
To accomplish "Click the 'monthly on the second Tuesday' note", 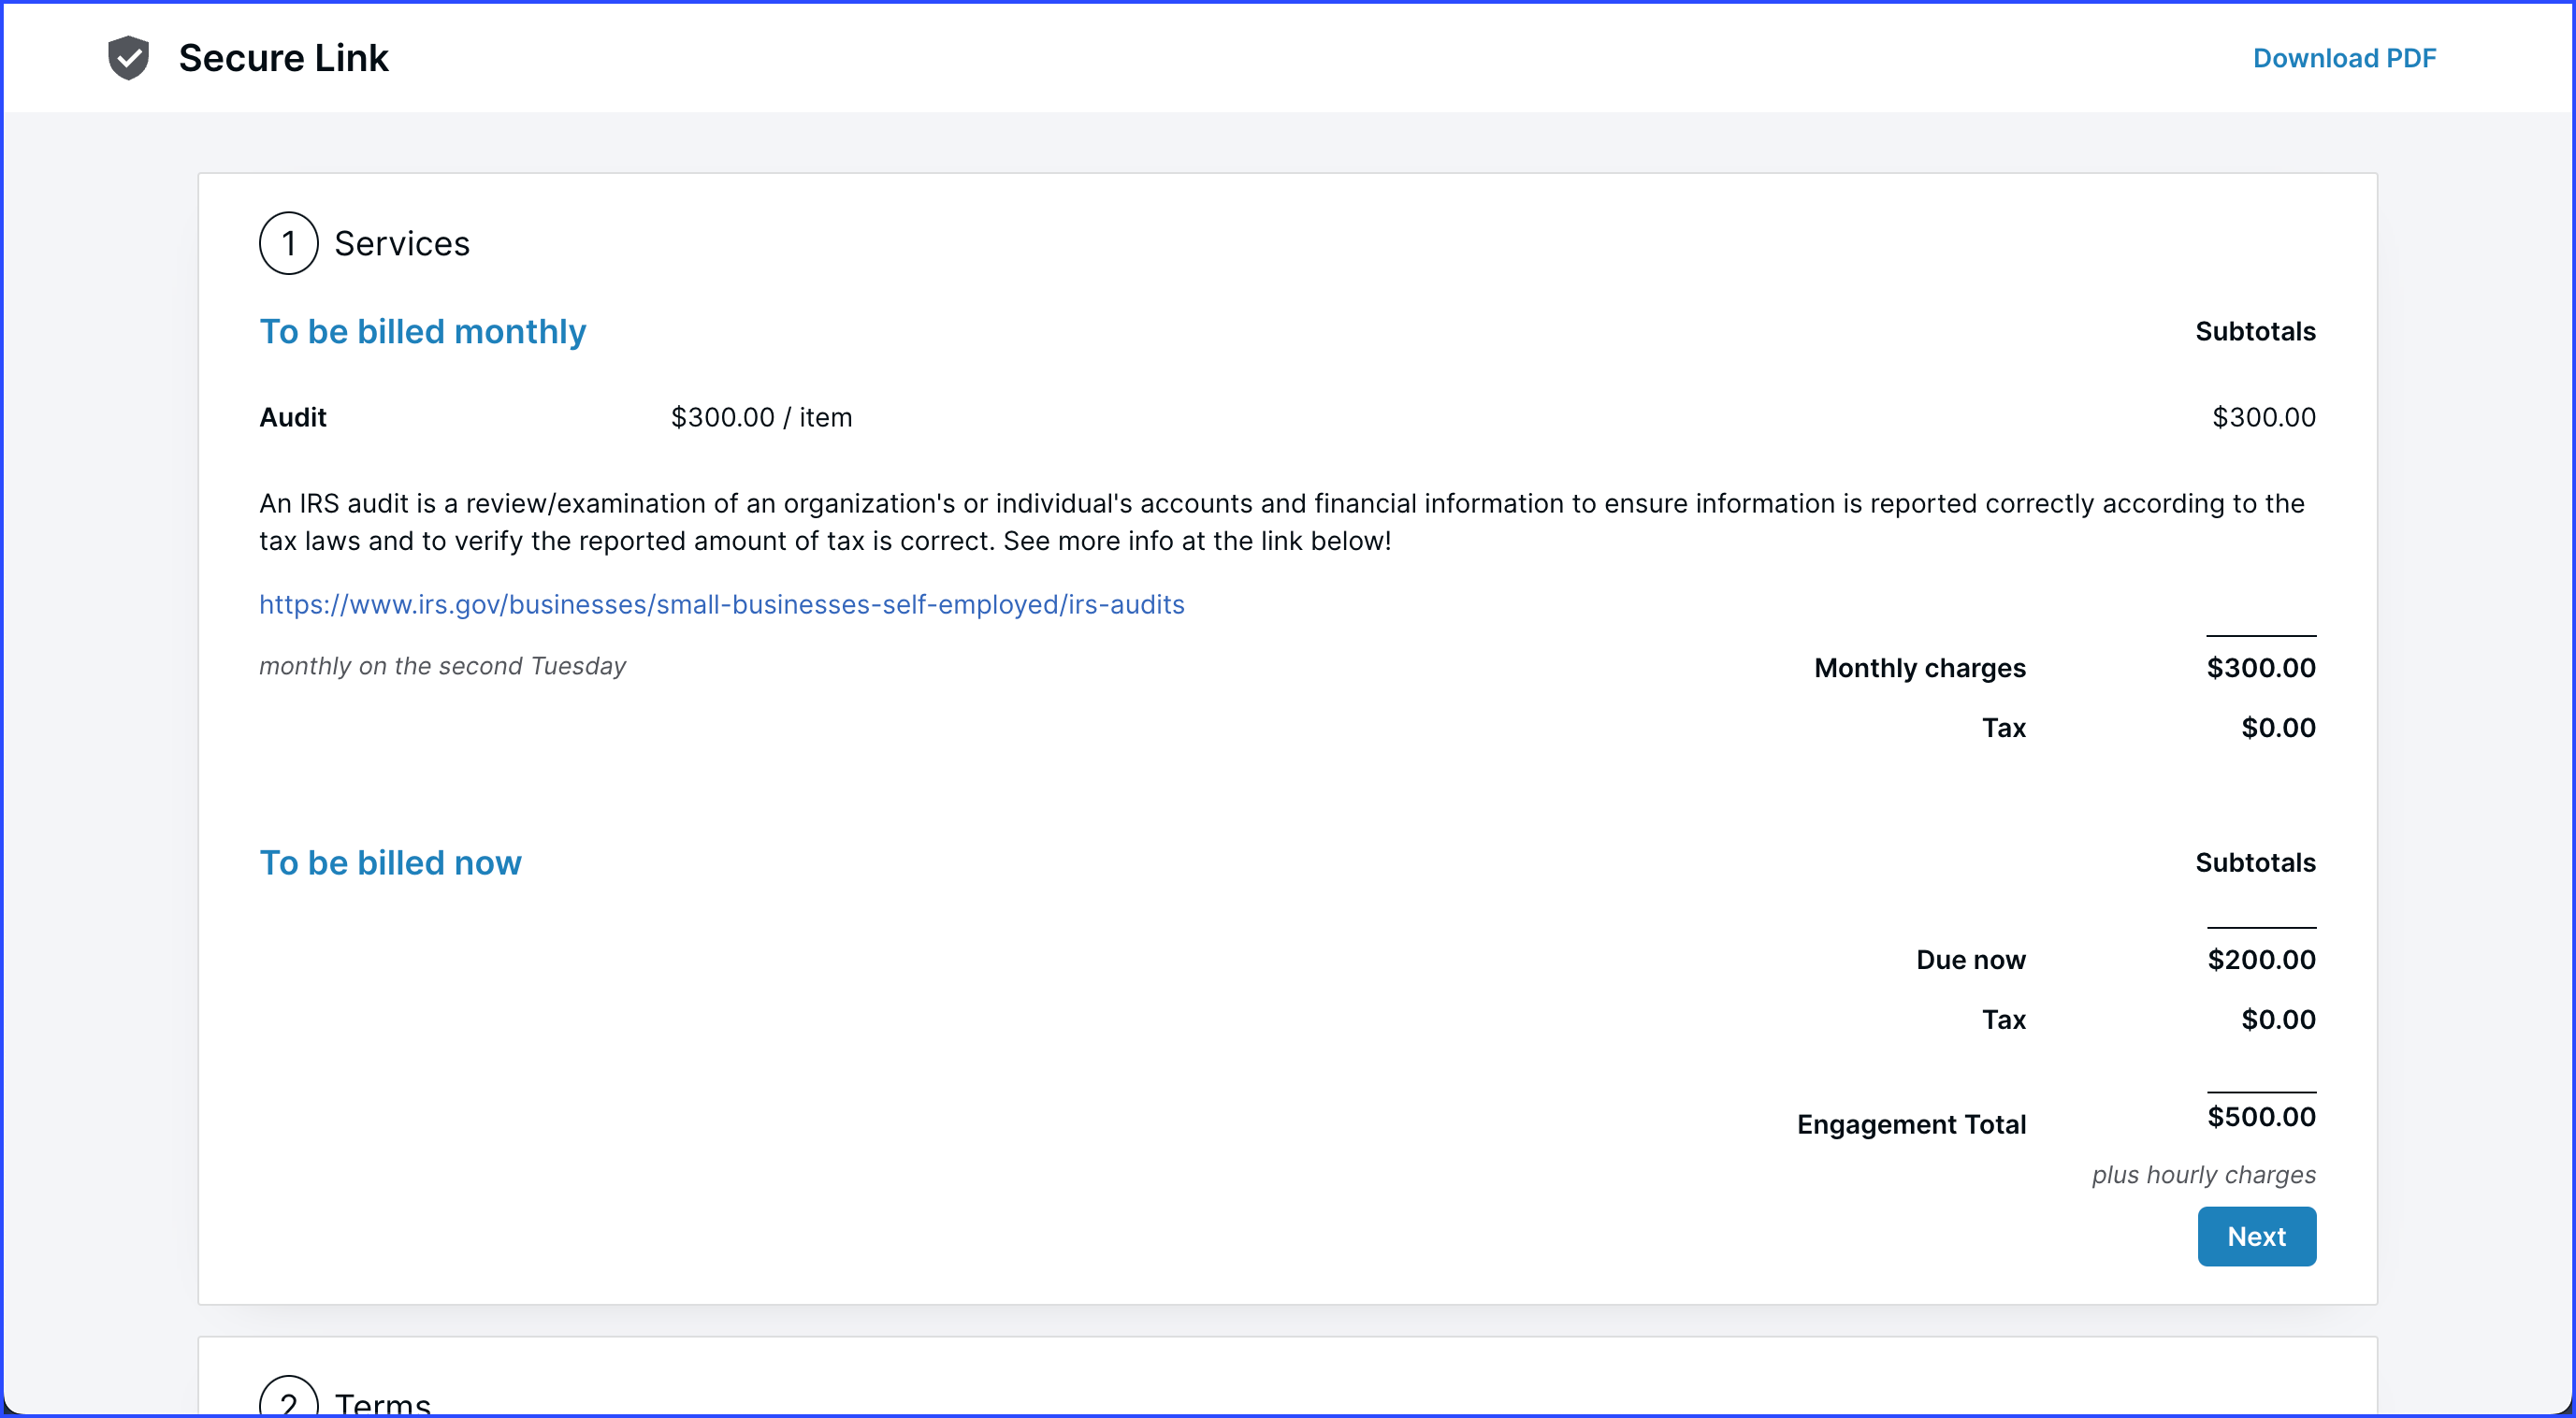I will click(x=442, y=666).
